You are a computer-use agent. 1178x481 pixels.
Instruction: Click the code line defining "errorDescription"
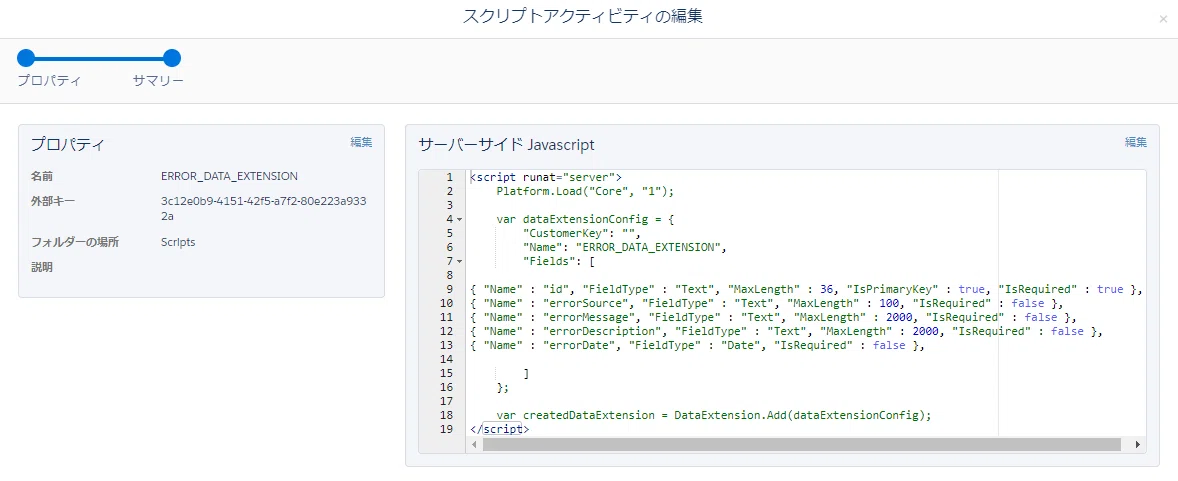point(787,331)
